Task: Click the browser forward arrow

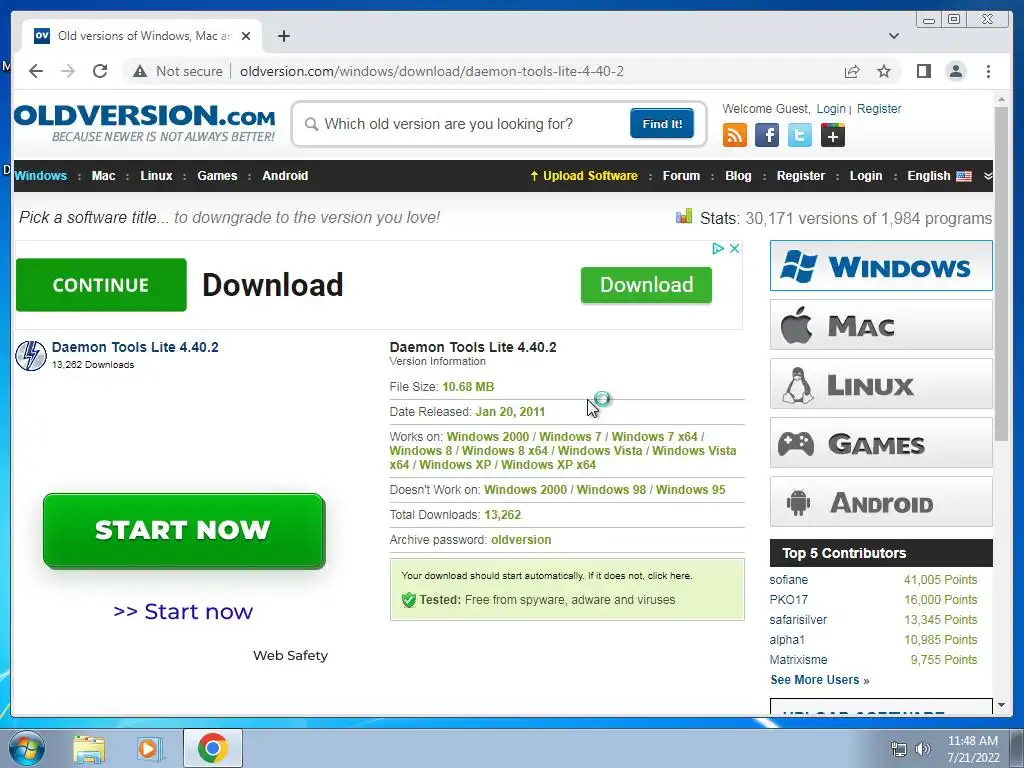Action: tap(68, 71)
